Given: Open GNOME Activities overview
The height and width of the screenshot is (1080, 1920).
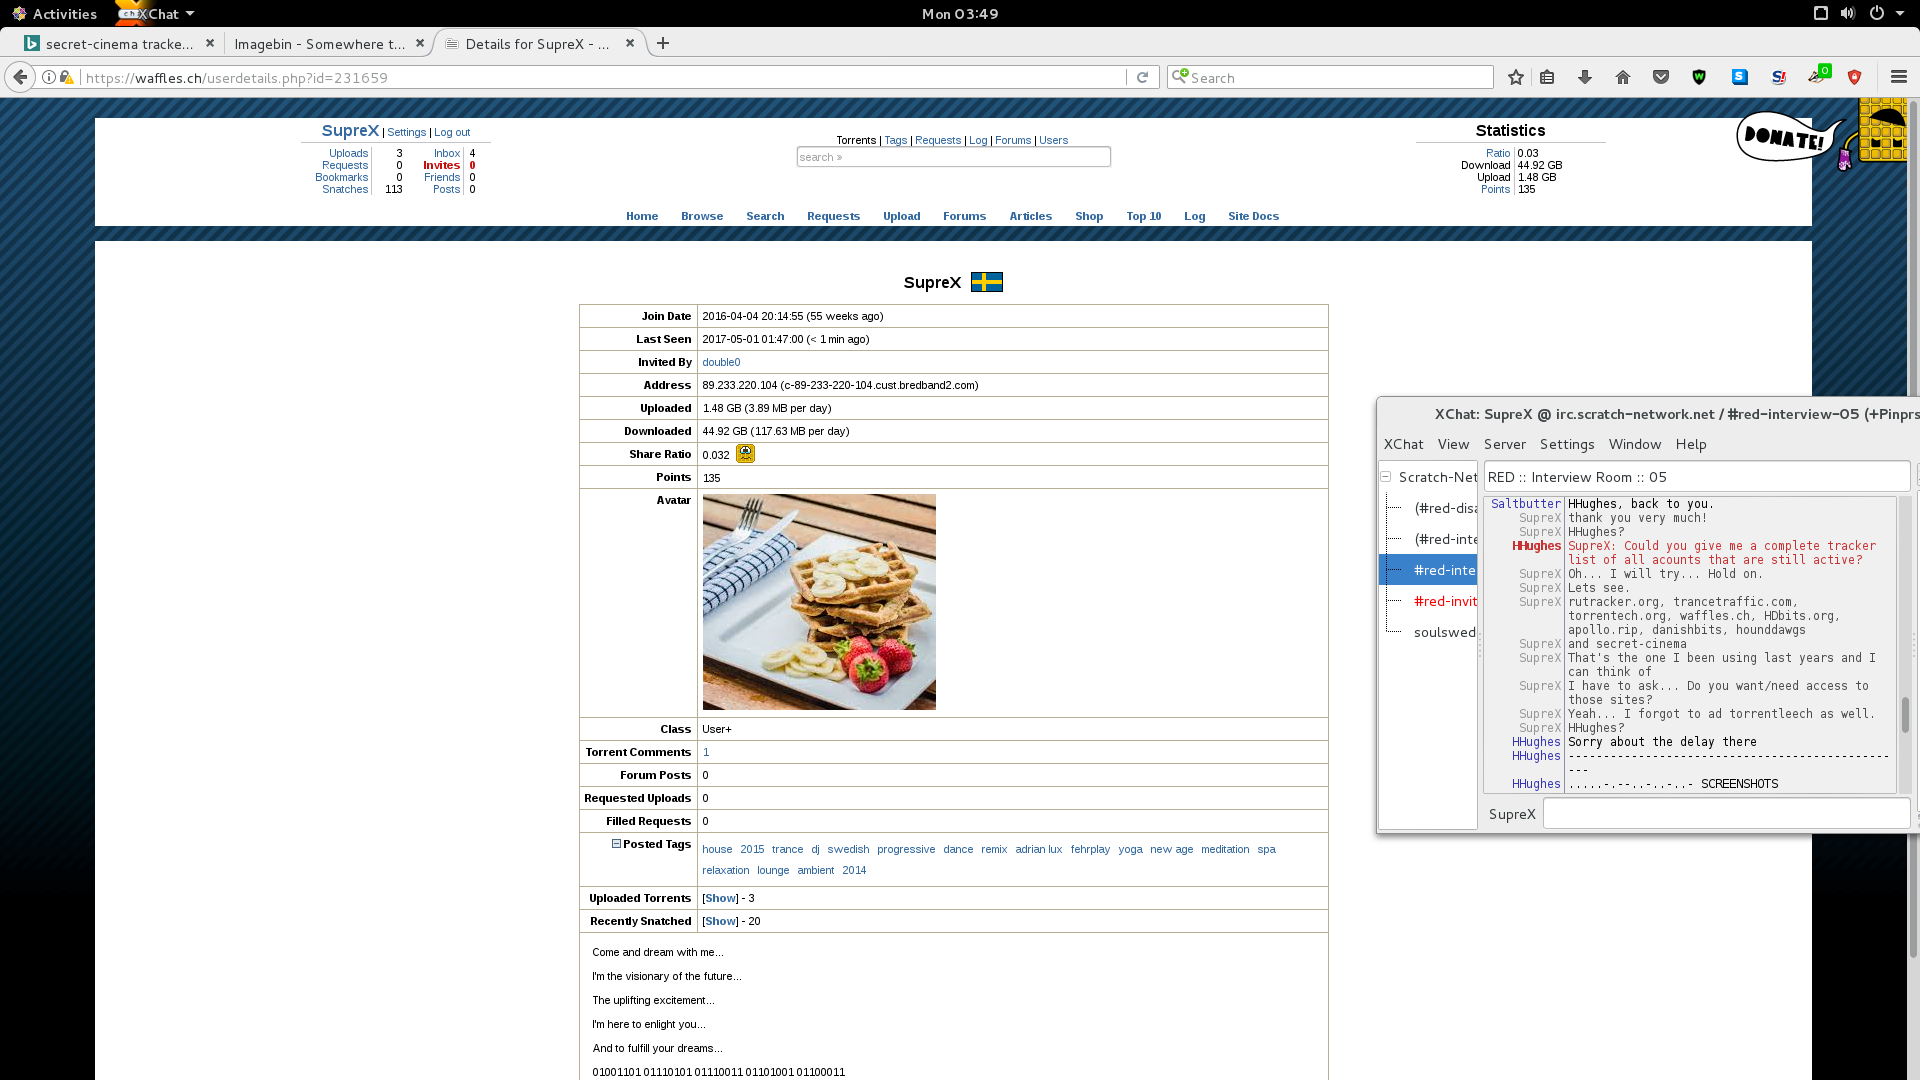Looking at the screenshot, I should click(x=54, y=13).
